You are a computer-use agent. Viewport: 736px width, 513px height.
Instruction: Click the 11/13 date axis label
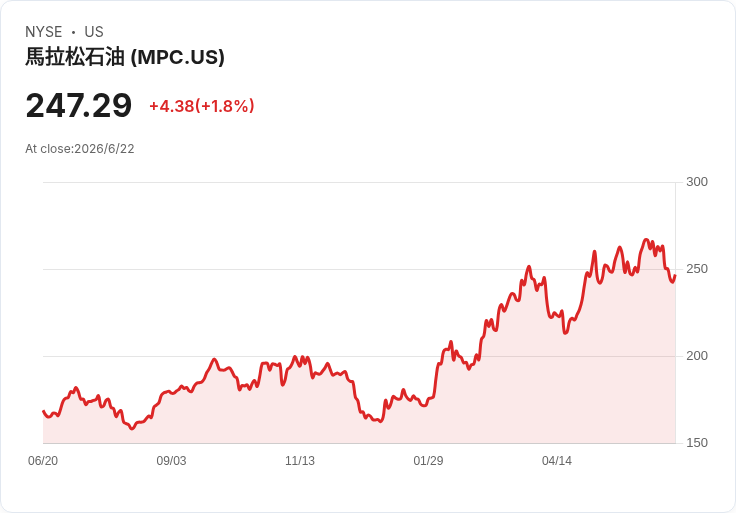[x=300, y=461]
